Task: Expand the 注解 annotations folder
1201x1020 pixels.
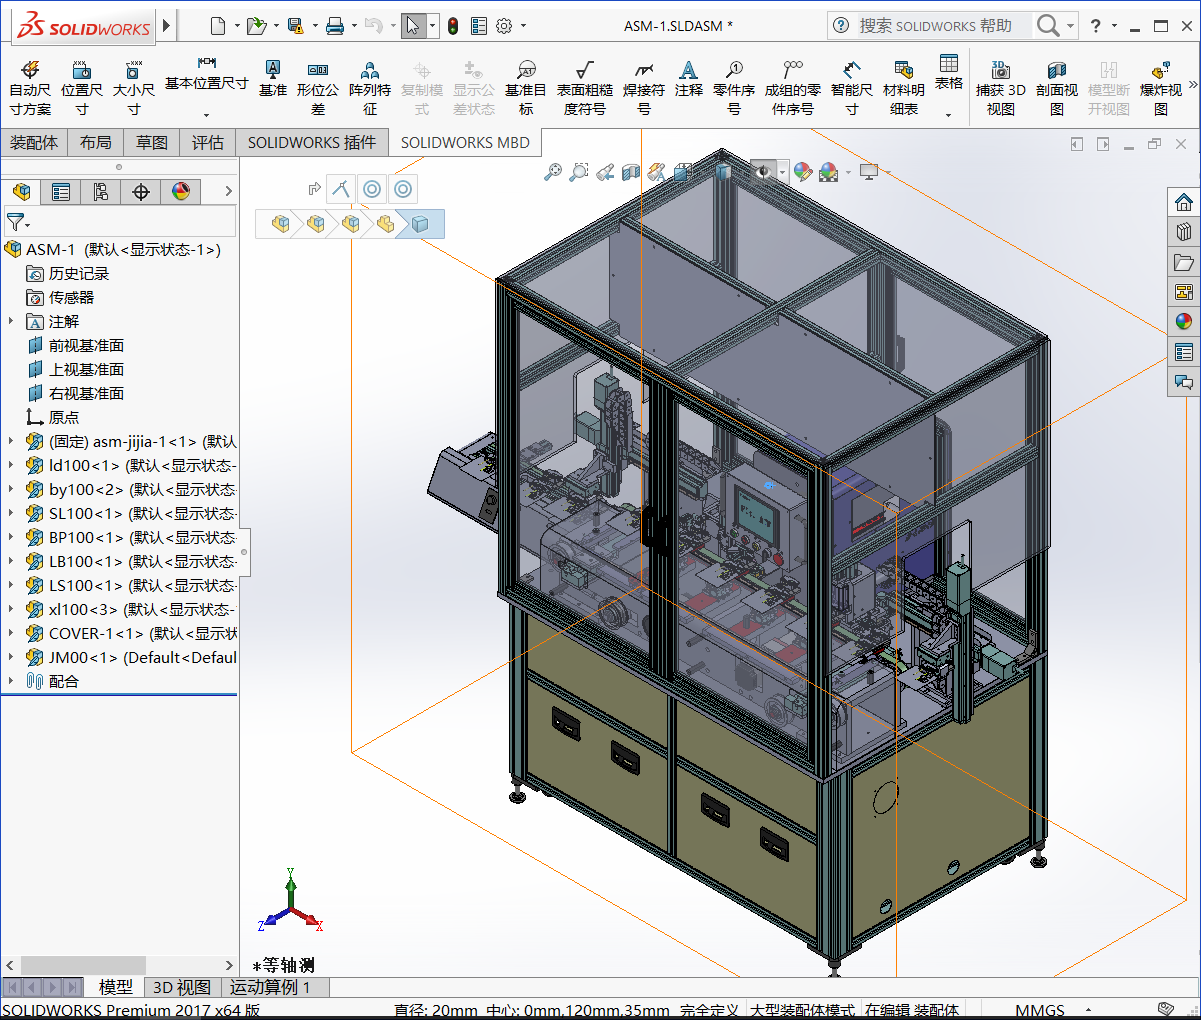Action: [x=11, y=321]
